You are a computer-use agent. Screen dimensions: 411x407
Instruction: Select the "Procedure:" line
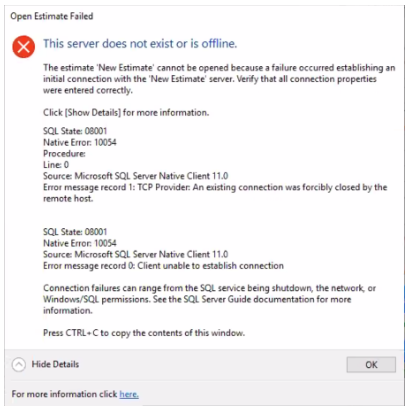point(64,154)
